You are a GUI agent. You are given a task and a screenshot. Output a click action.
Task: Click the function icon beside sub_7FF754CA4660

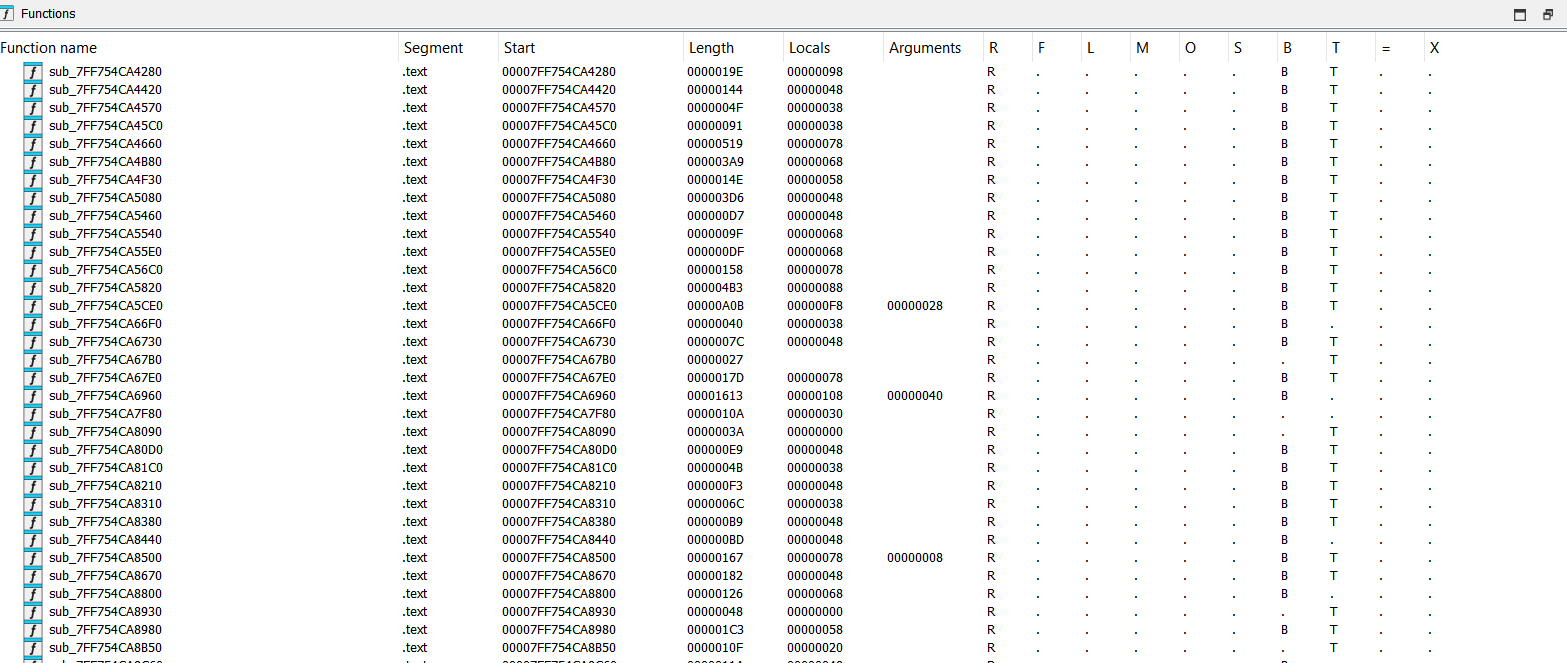pos(33,144)
